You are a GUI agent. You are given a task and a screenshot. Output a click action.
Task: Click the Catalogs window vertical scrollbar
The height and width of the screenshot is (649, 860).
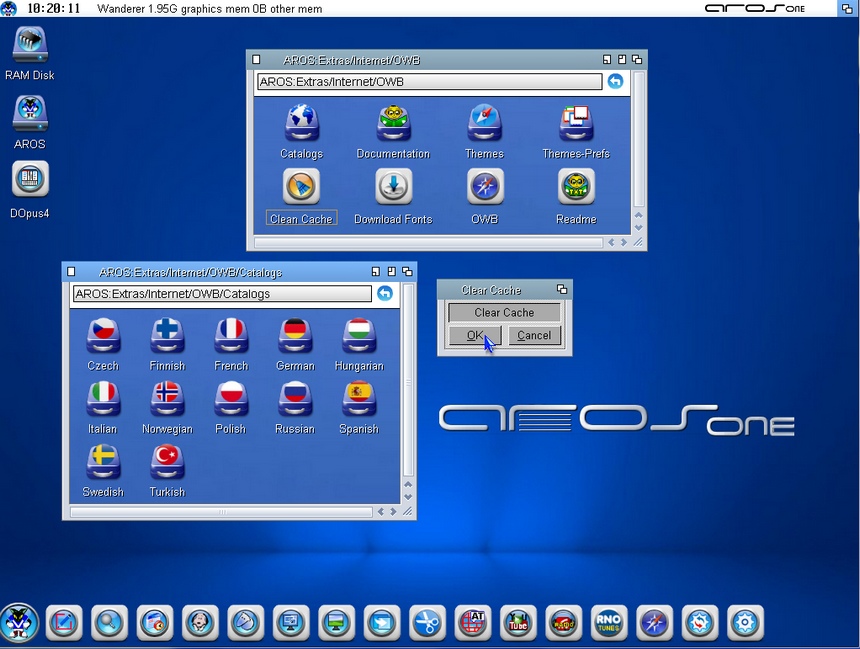408,380
